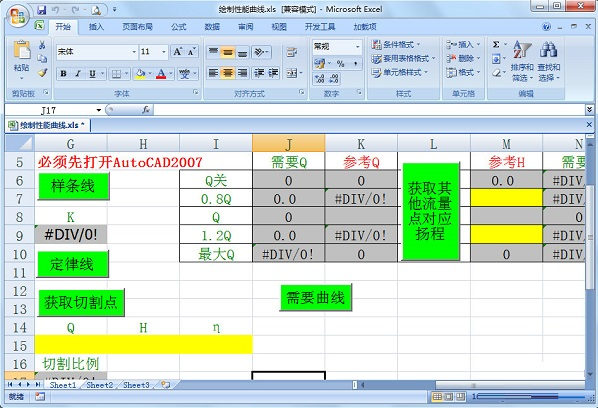Click the Increase Font Size icon
This screenshot has height=408, width=598.
pos(177,51)
